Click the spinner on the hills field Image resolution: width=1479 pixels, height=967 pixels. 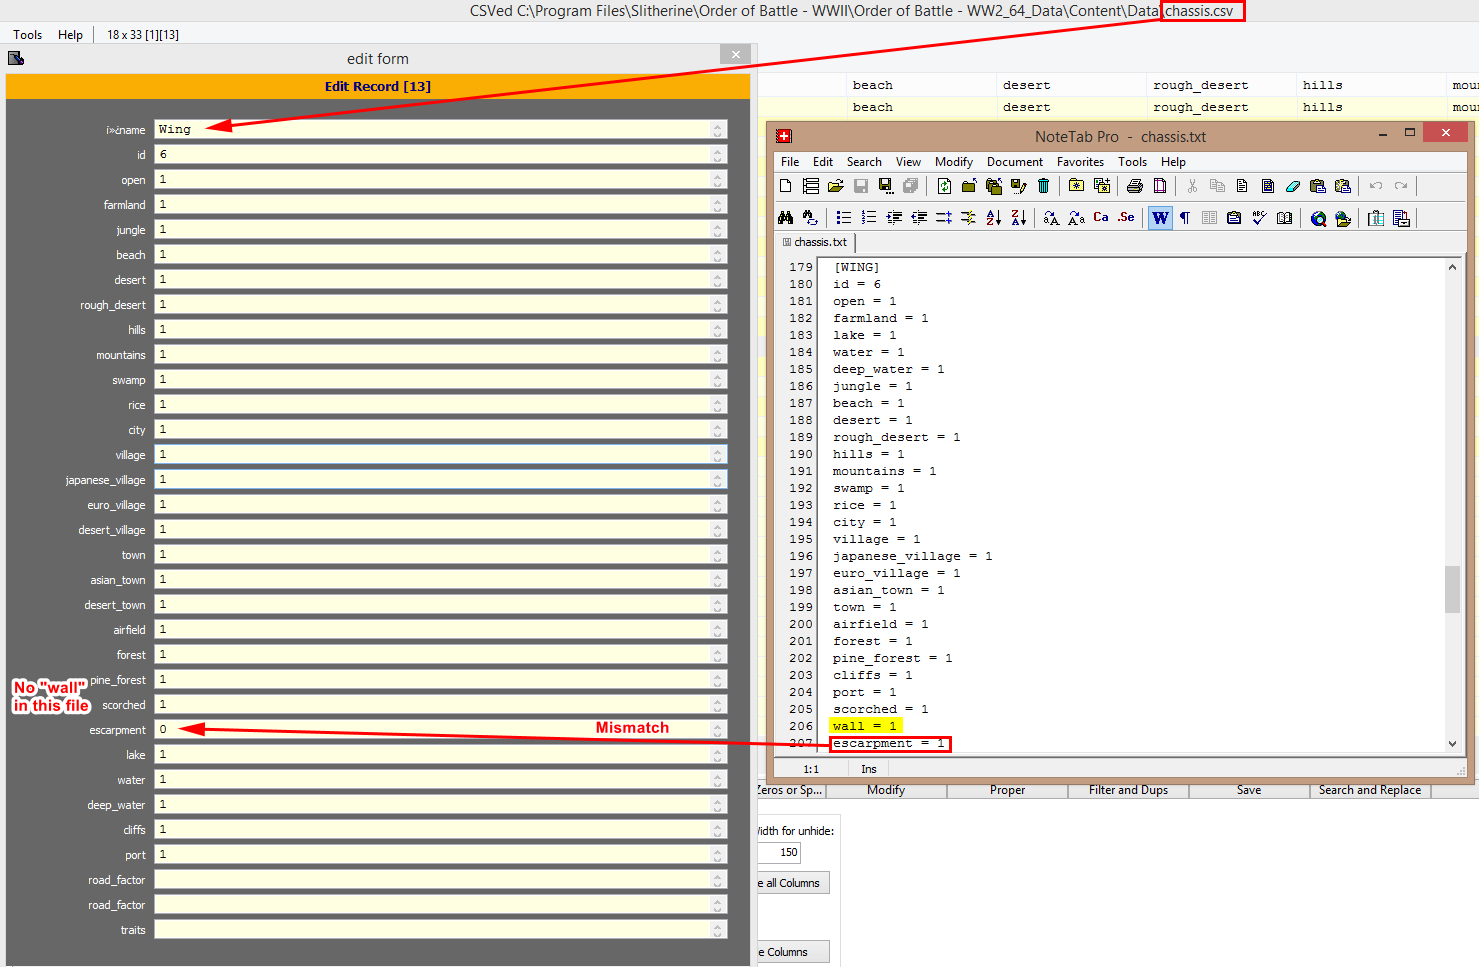point(718,329)
